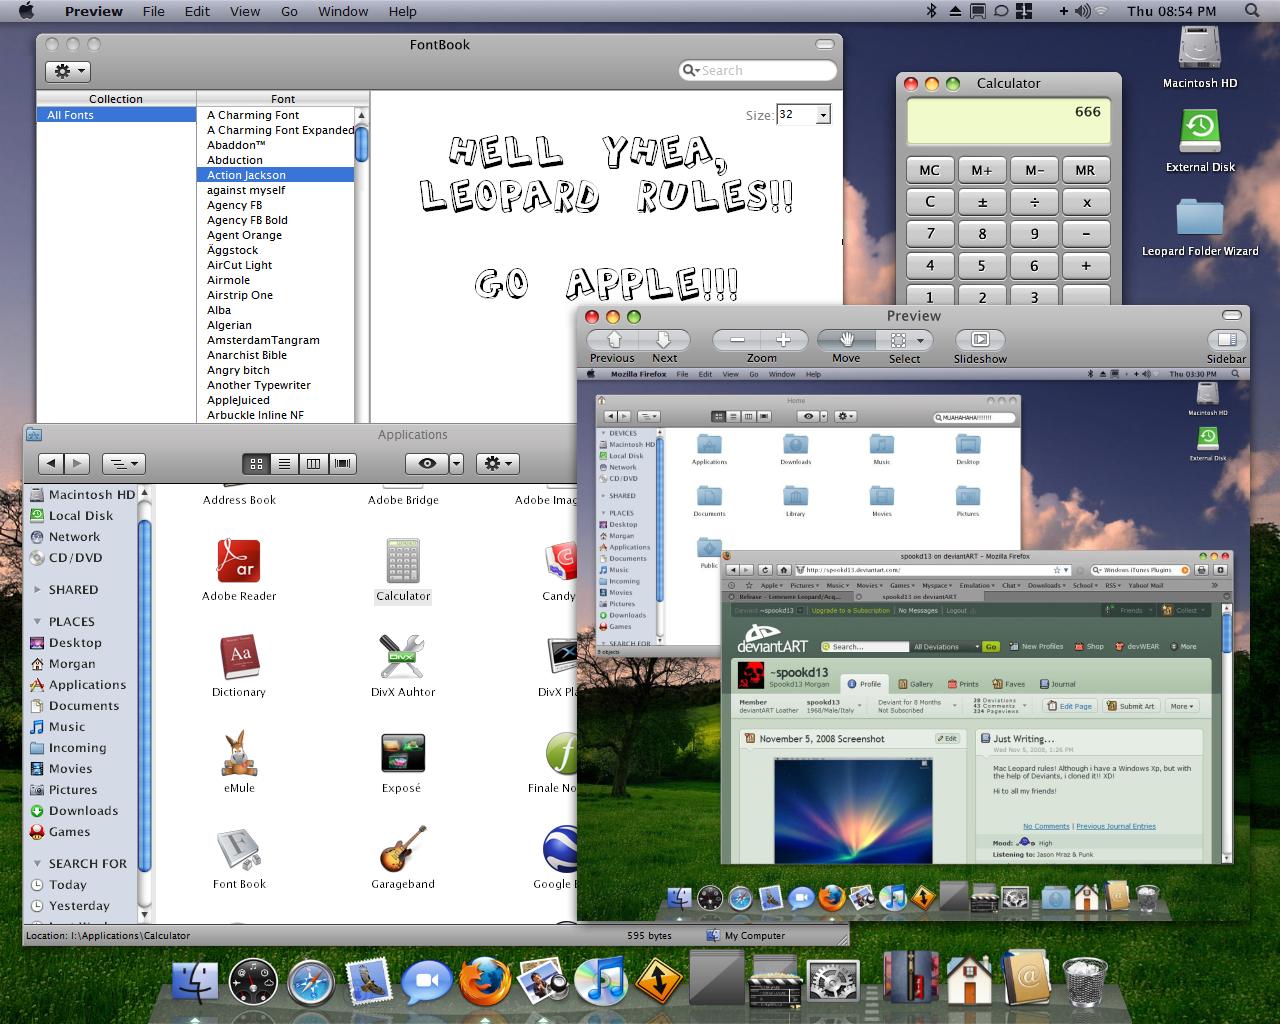This screenshot has width=1280, height=1024.
Task: Click the FontBook Search field
Action: (757, 71)
